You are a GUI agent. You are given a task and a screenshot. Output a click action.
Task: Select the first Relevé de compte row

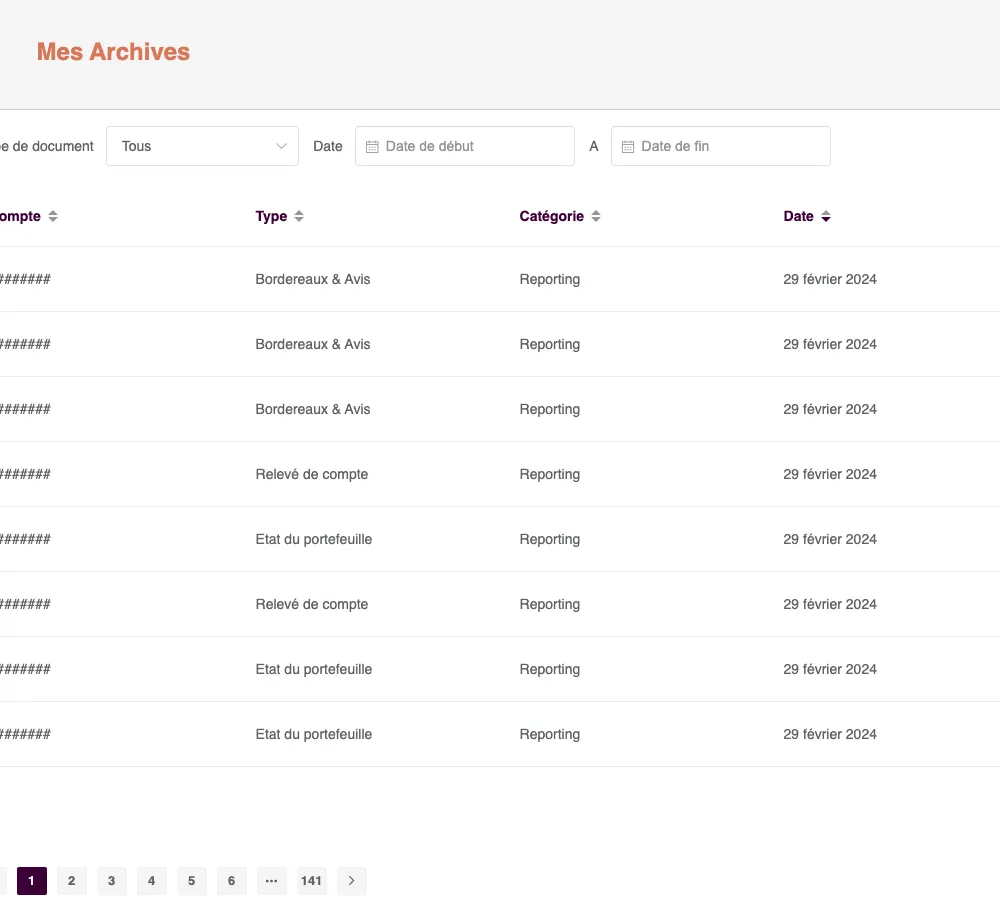tap(312, 474)
